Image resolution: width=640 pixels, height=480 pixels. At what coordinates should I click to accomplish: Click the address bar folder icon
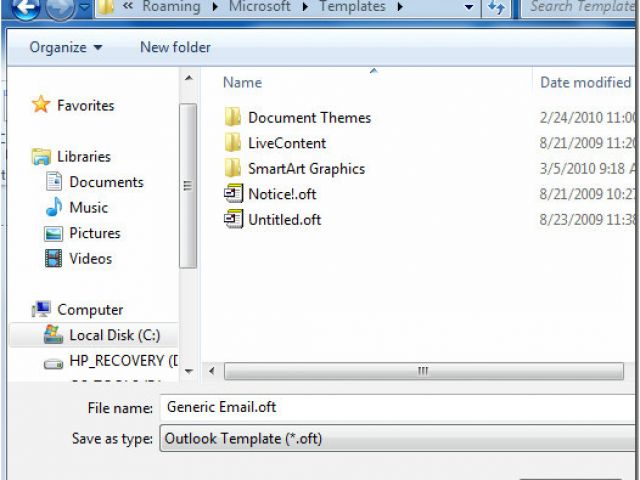[x=106, y=7]
